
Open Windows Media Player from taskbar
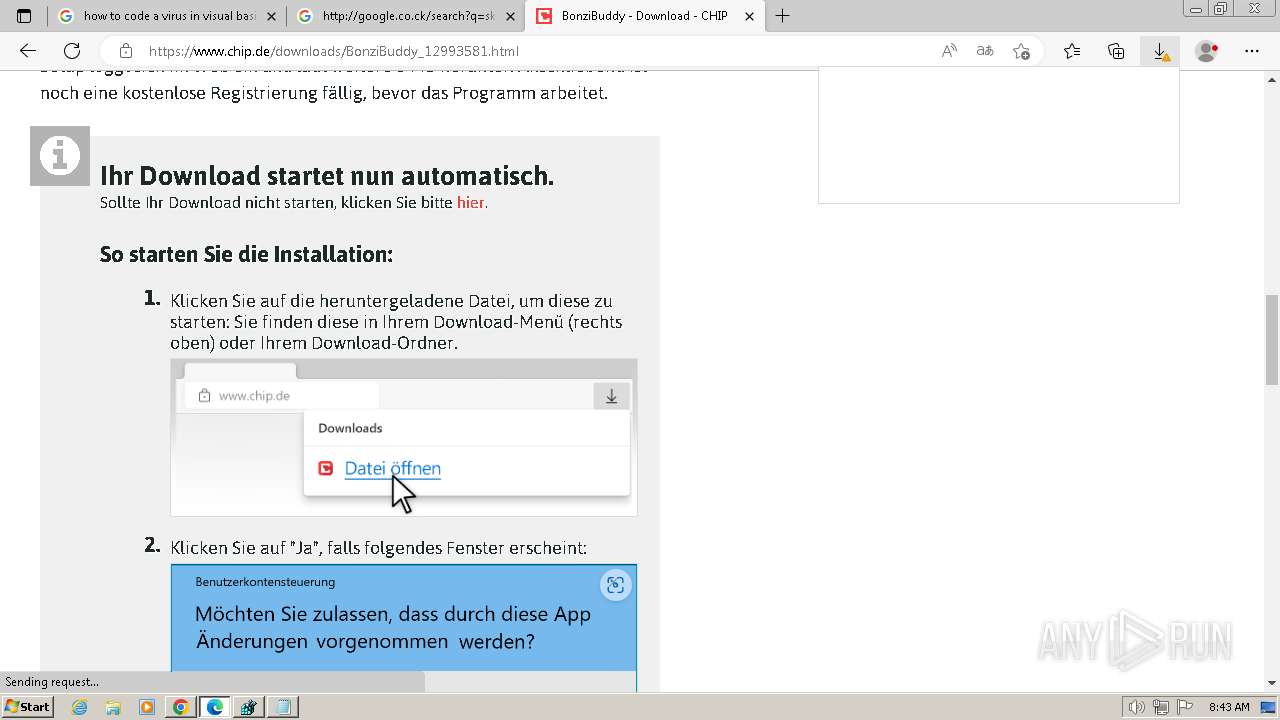pos(147,707)
